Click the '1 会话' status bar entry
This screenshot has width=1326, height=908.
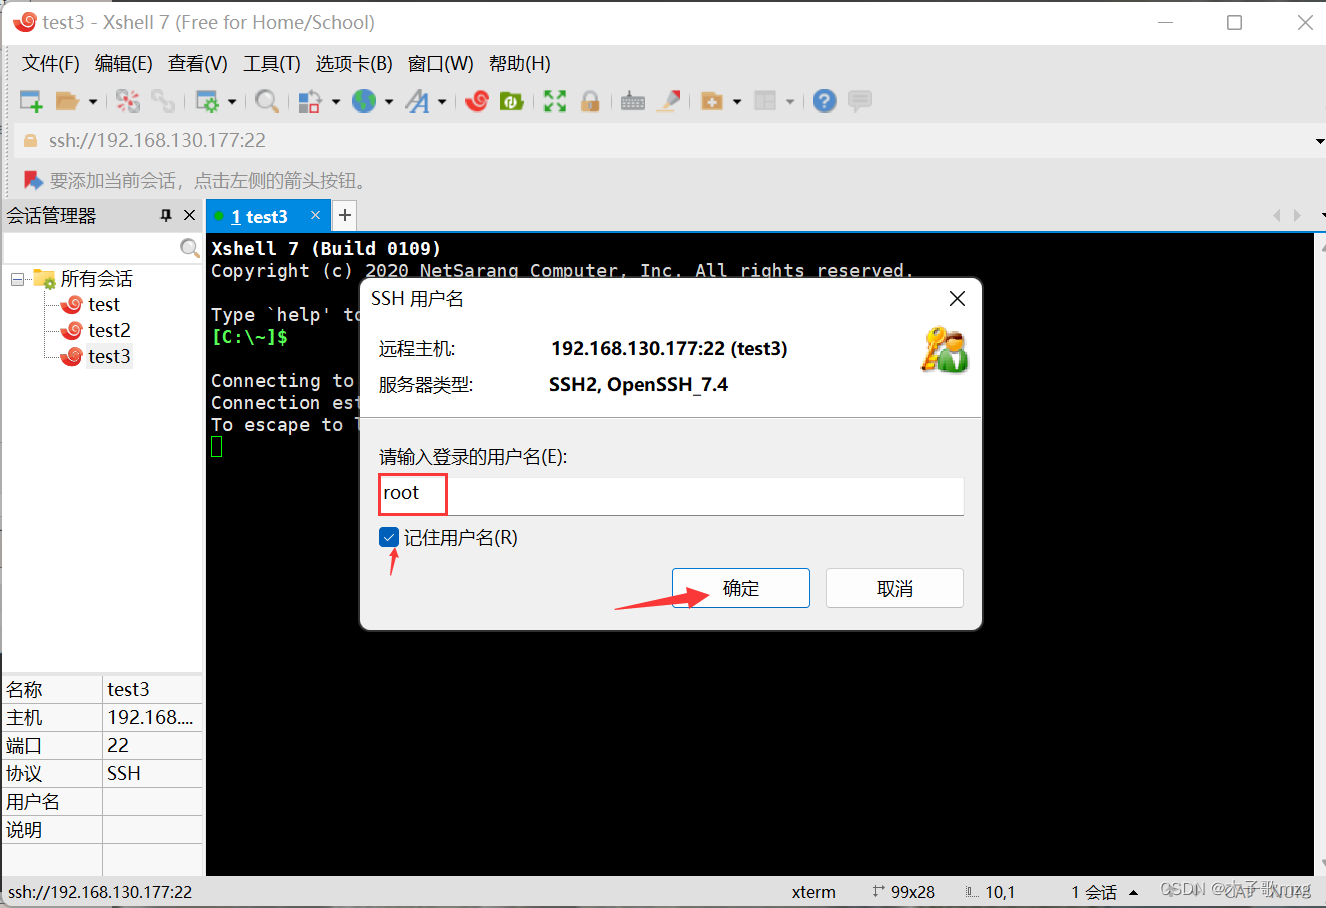(x=1094, y=892)
